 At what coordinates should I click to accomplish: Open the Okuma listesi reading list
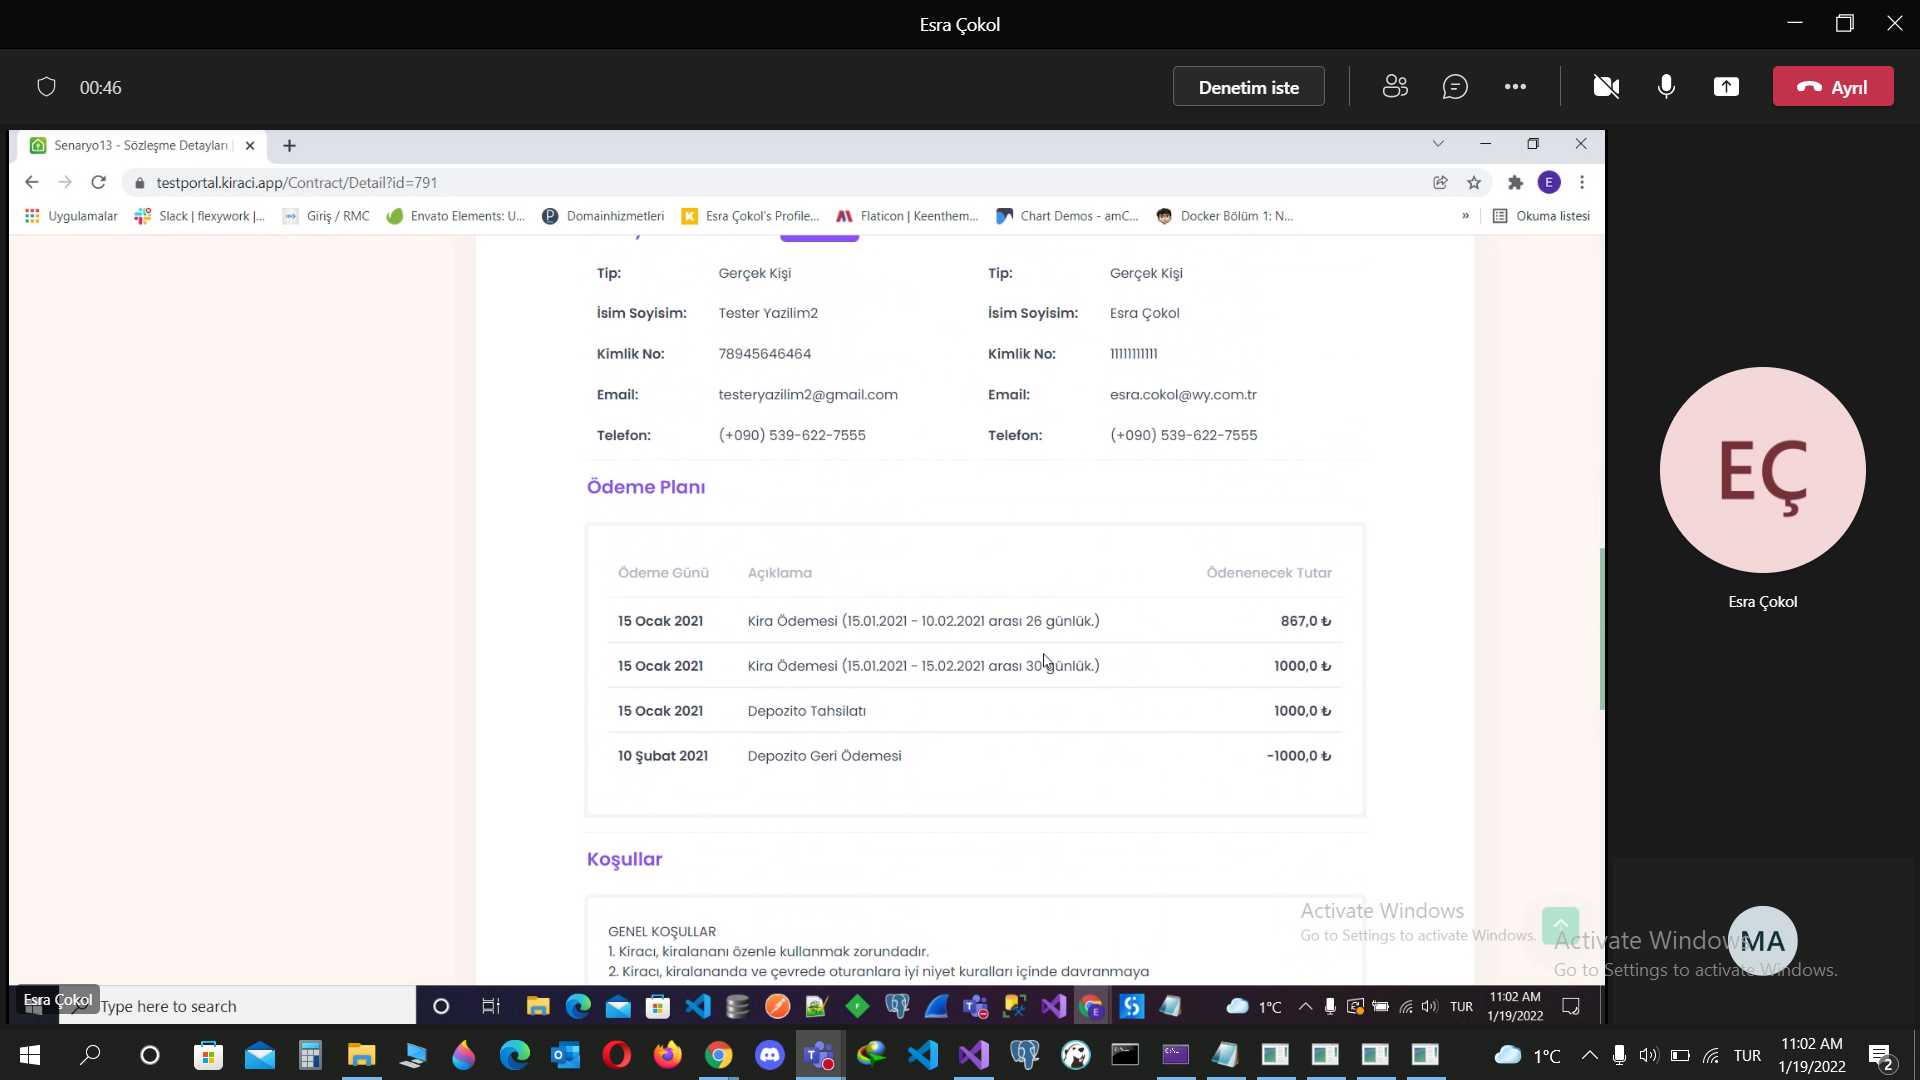click(x=1541, y=216)
